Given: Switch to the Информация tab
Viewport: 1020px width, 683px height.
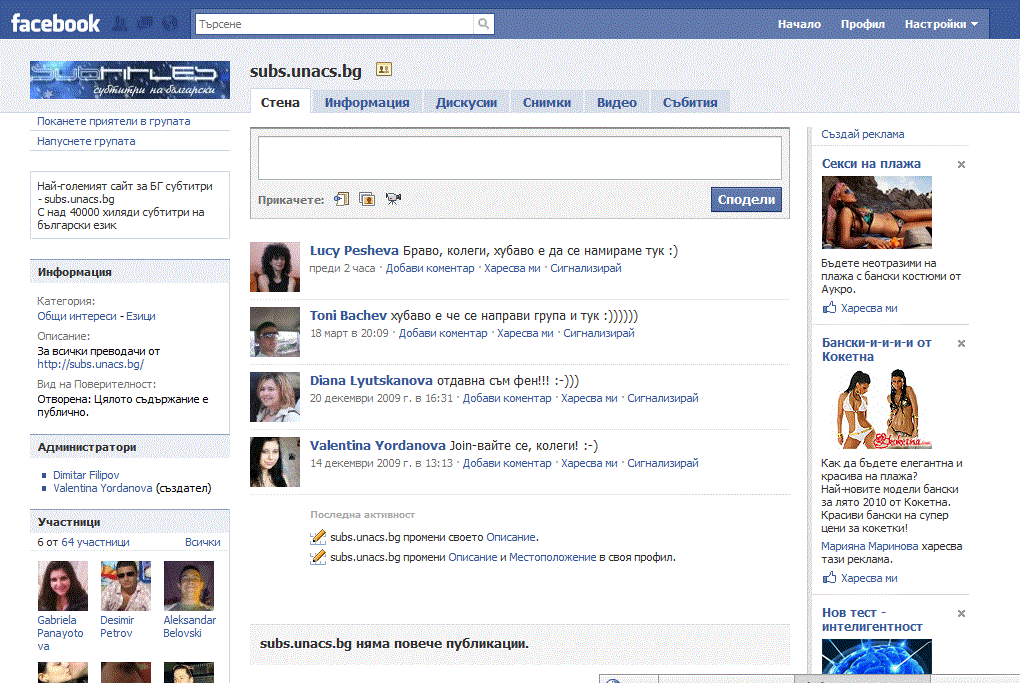Looking at the screenshot, I should 367,102.
